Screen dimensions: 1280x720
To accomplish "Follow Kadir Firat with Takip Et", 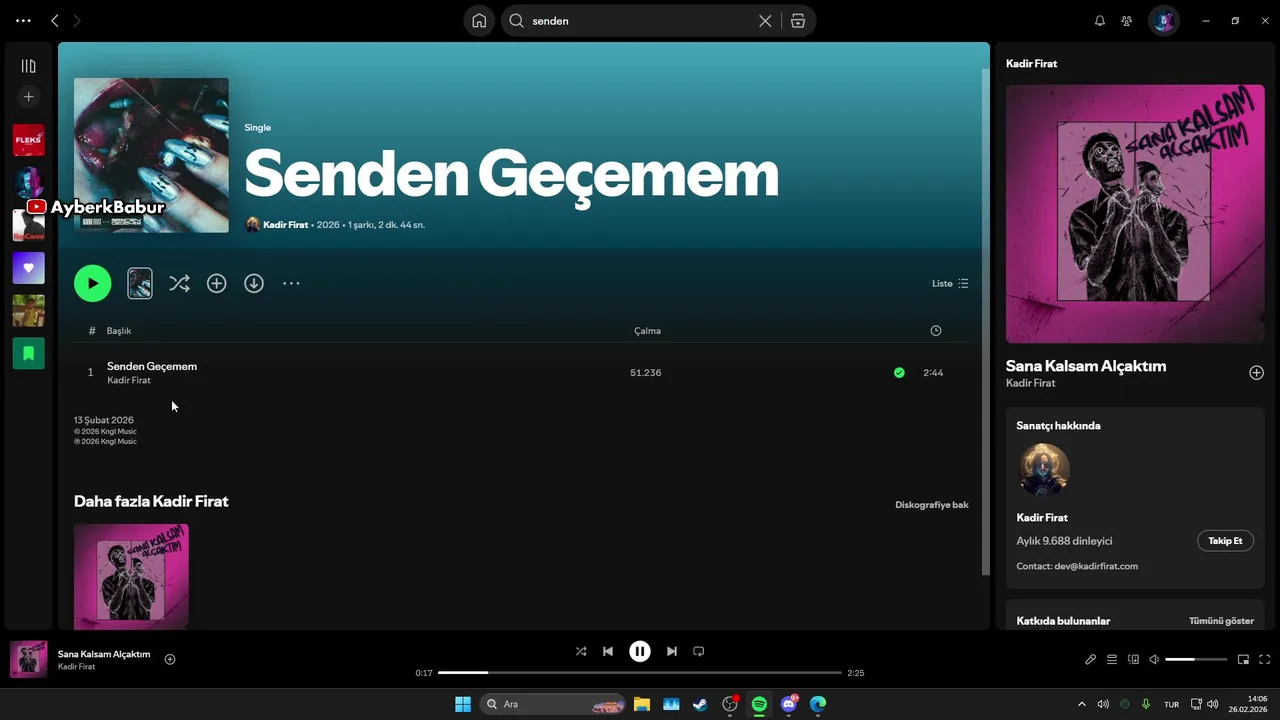I will click(1225, 541).
